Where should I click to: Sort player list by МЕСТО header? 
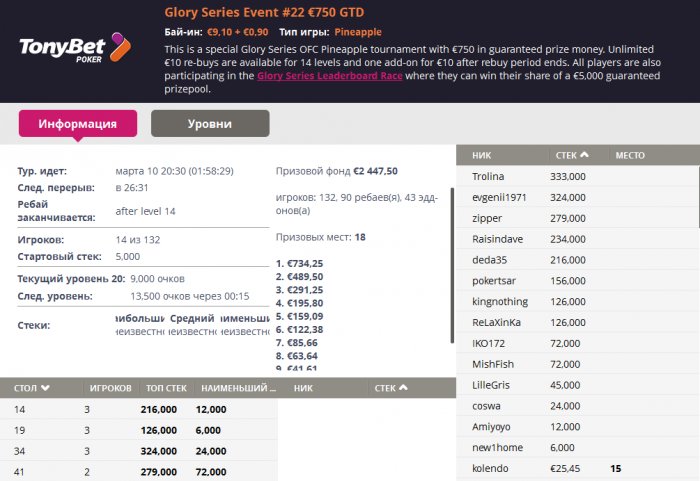pos(630,155)
